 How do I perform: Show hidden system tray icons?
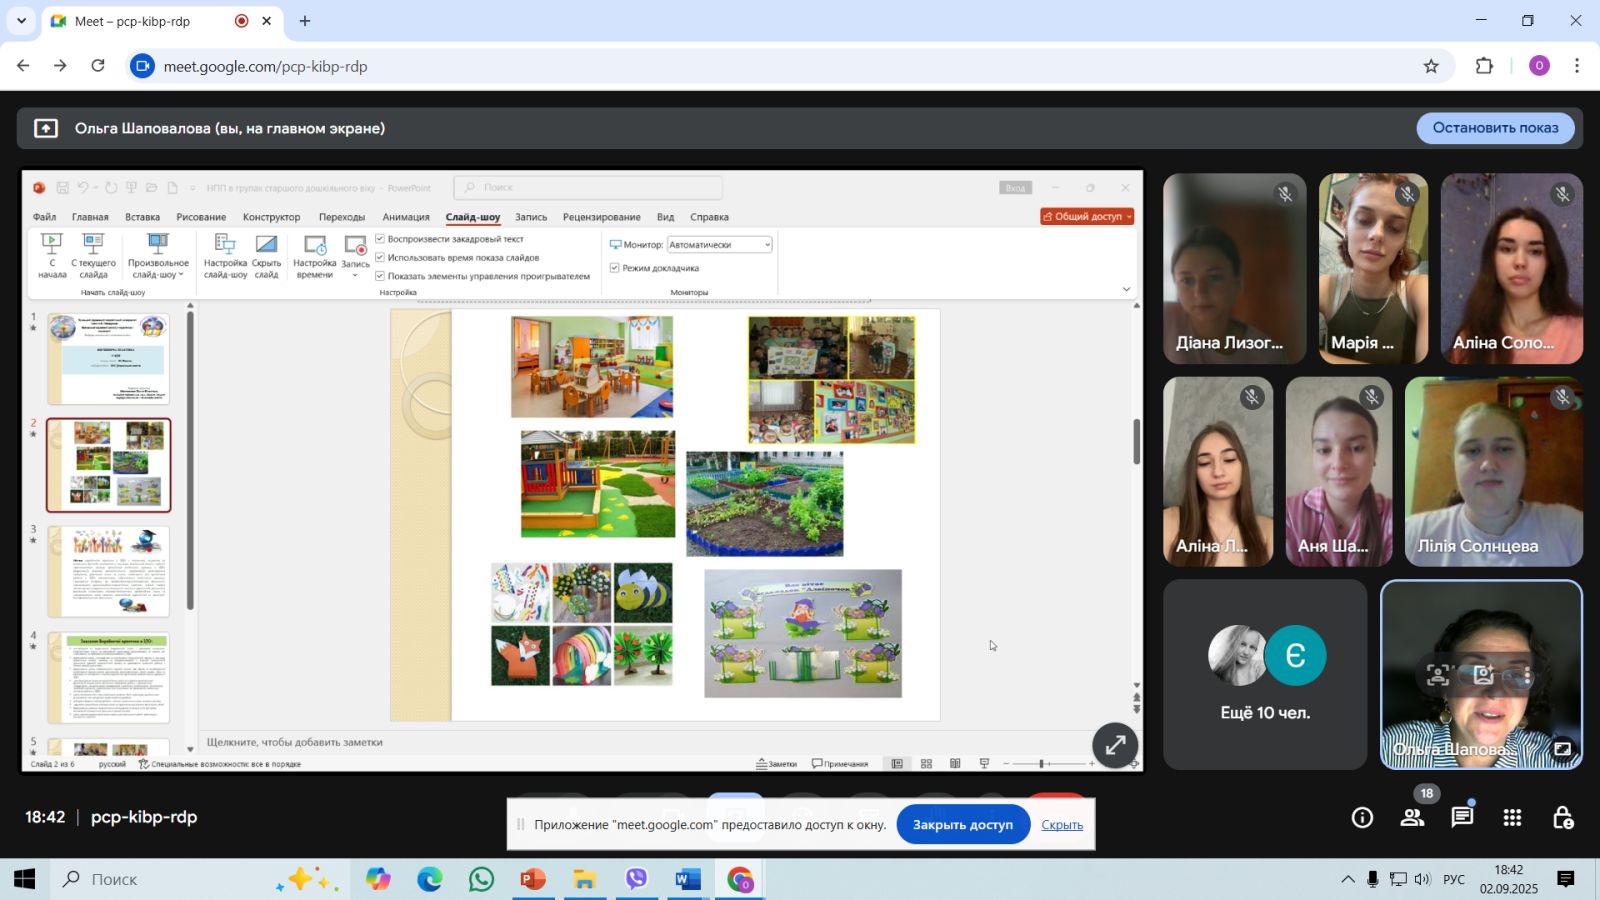click(1348, 880)
